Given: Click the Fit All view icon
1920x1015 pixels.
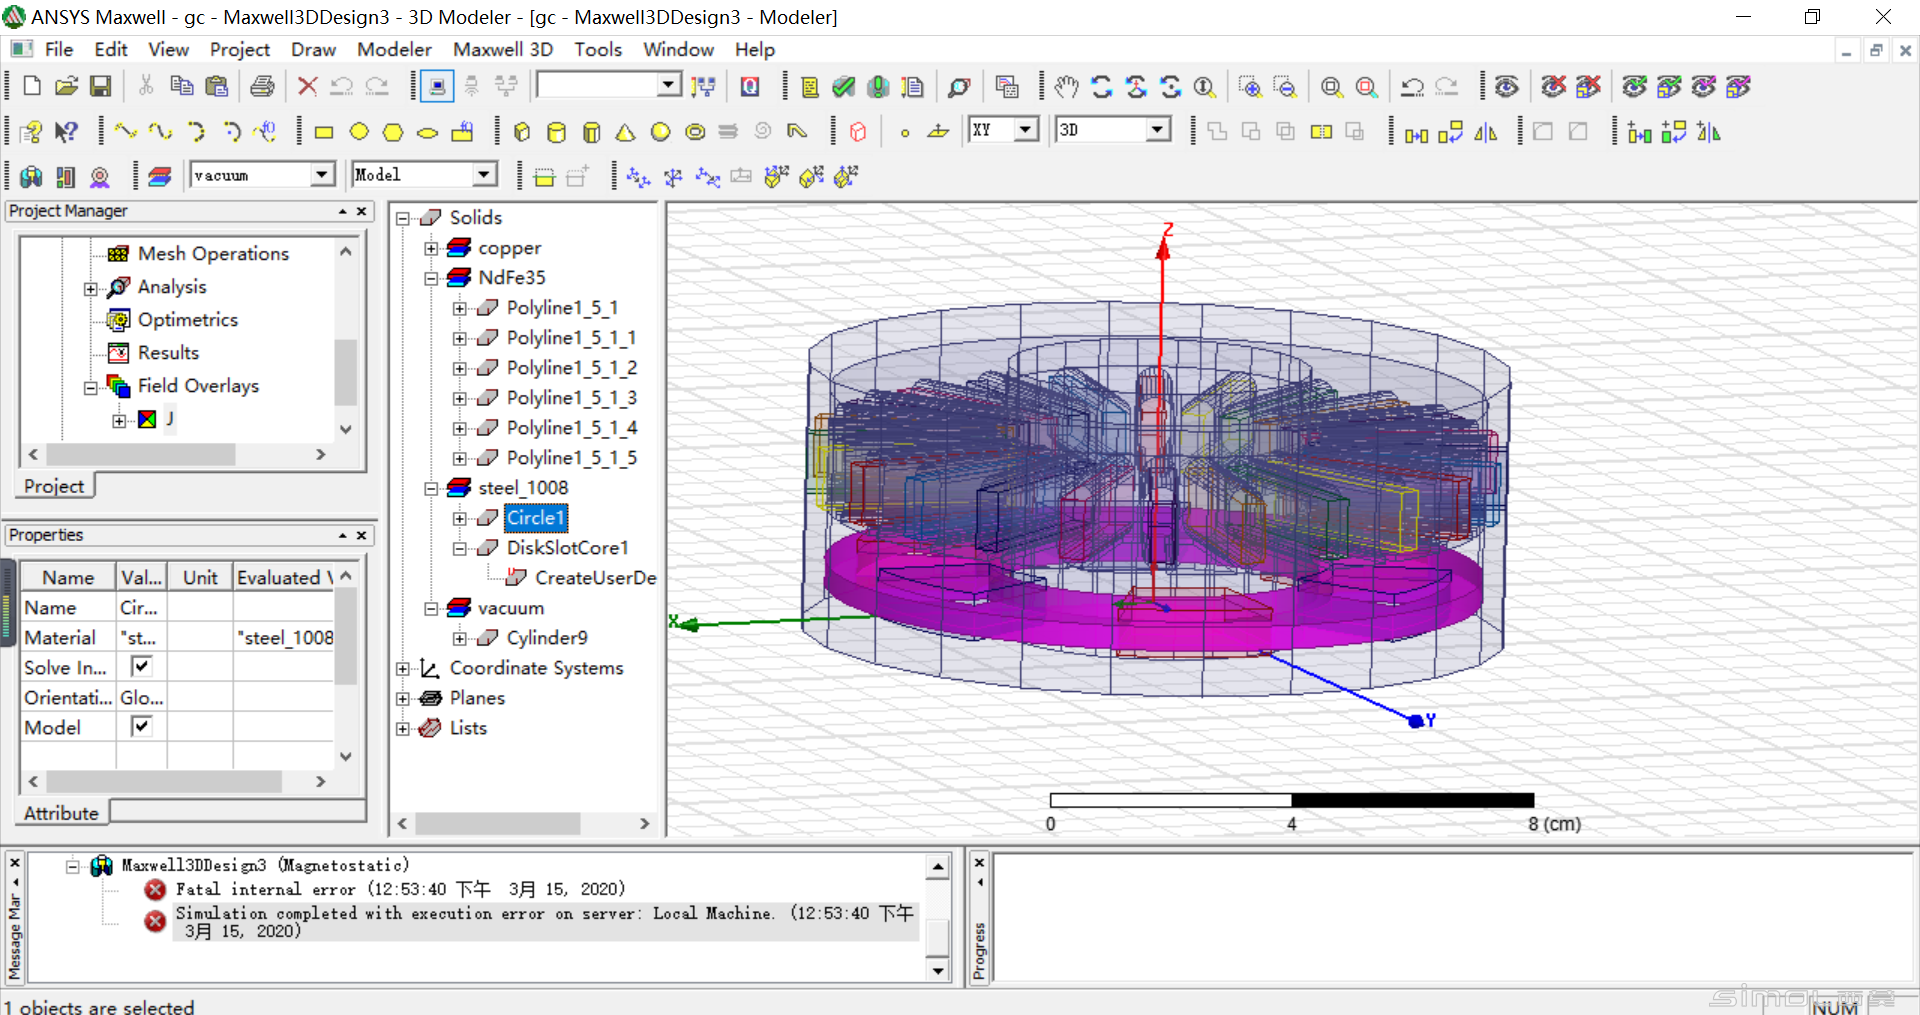Looking at the screenshot, I should (1332, 87).
